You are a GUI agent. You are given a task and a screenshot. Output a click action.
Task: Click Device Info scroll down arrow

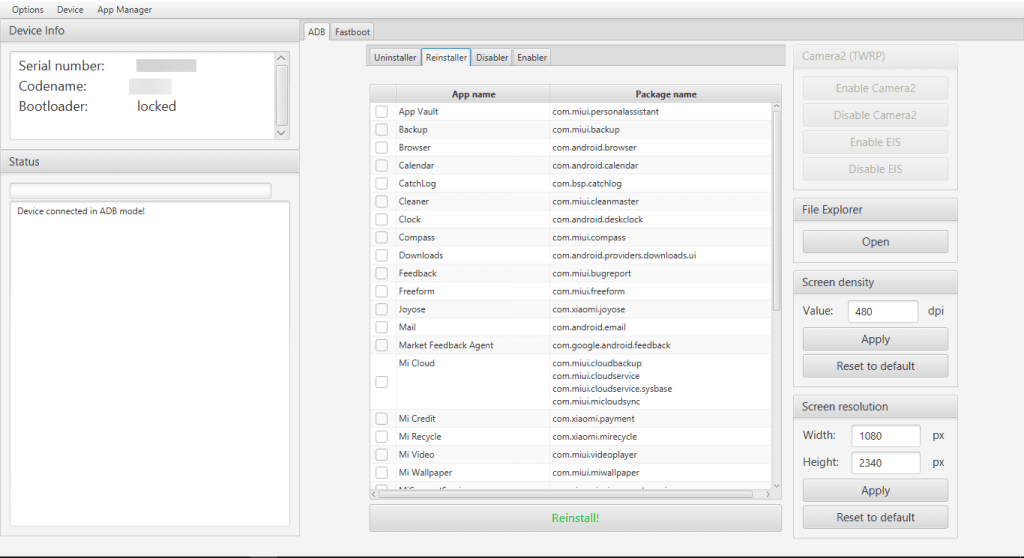click(281, 133)
